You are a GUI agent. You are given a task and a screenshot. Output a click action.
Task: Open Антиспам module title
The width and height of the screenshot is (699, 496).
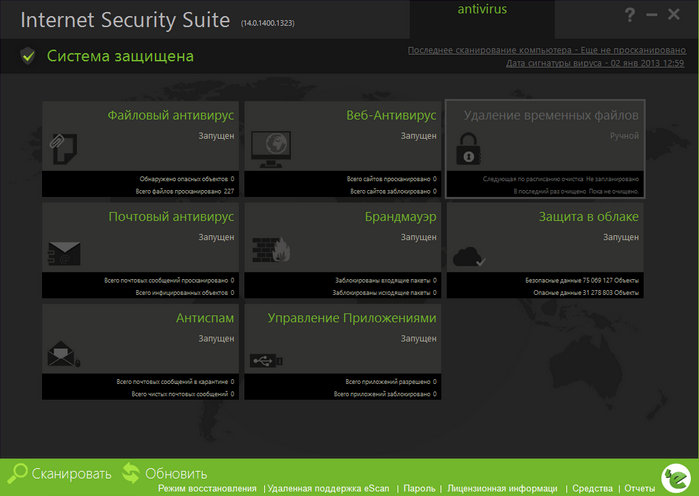(x=205, y=318)
